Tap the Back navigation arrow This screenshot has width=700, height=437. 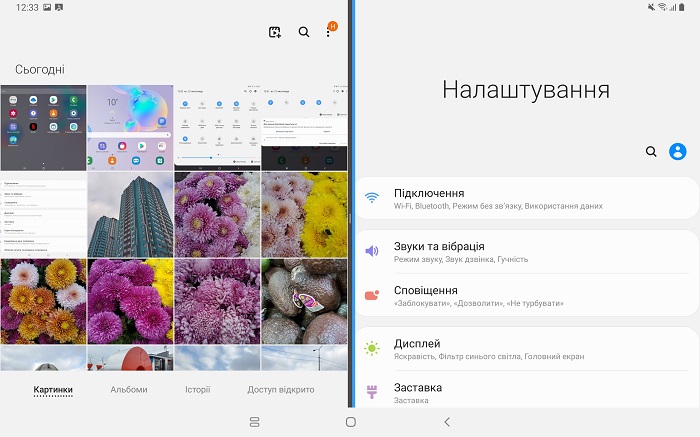(447, 422)
